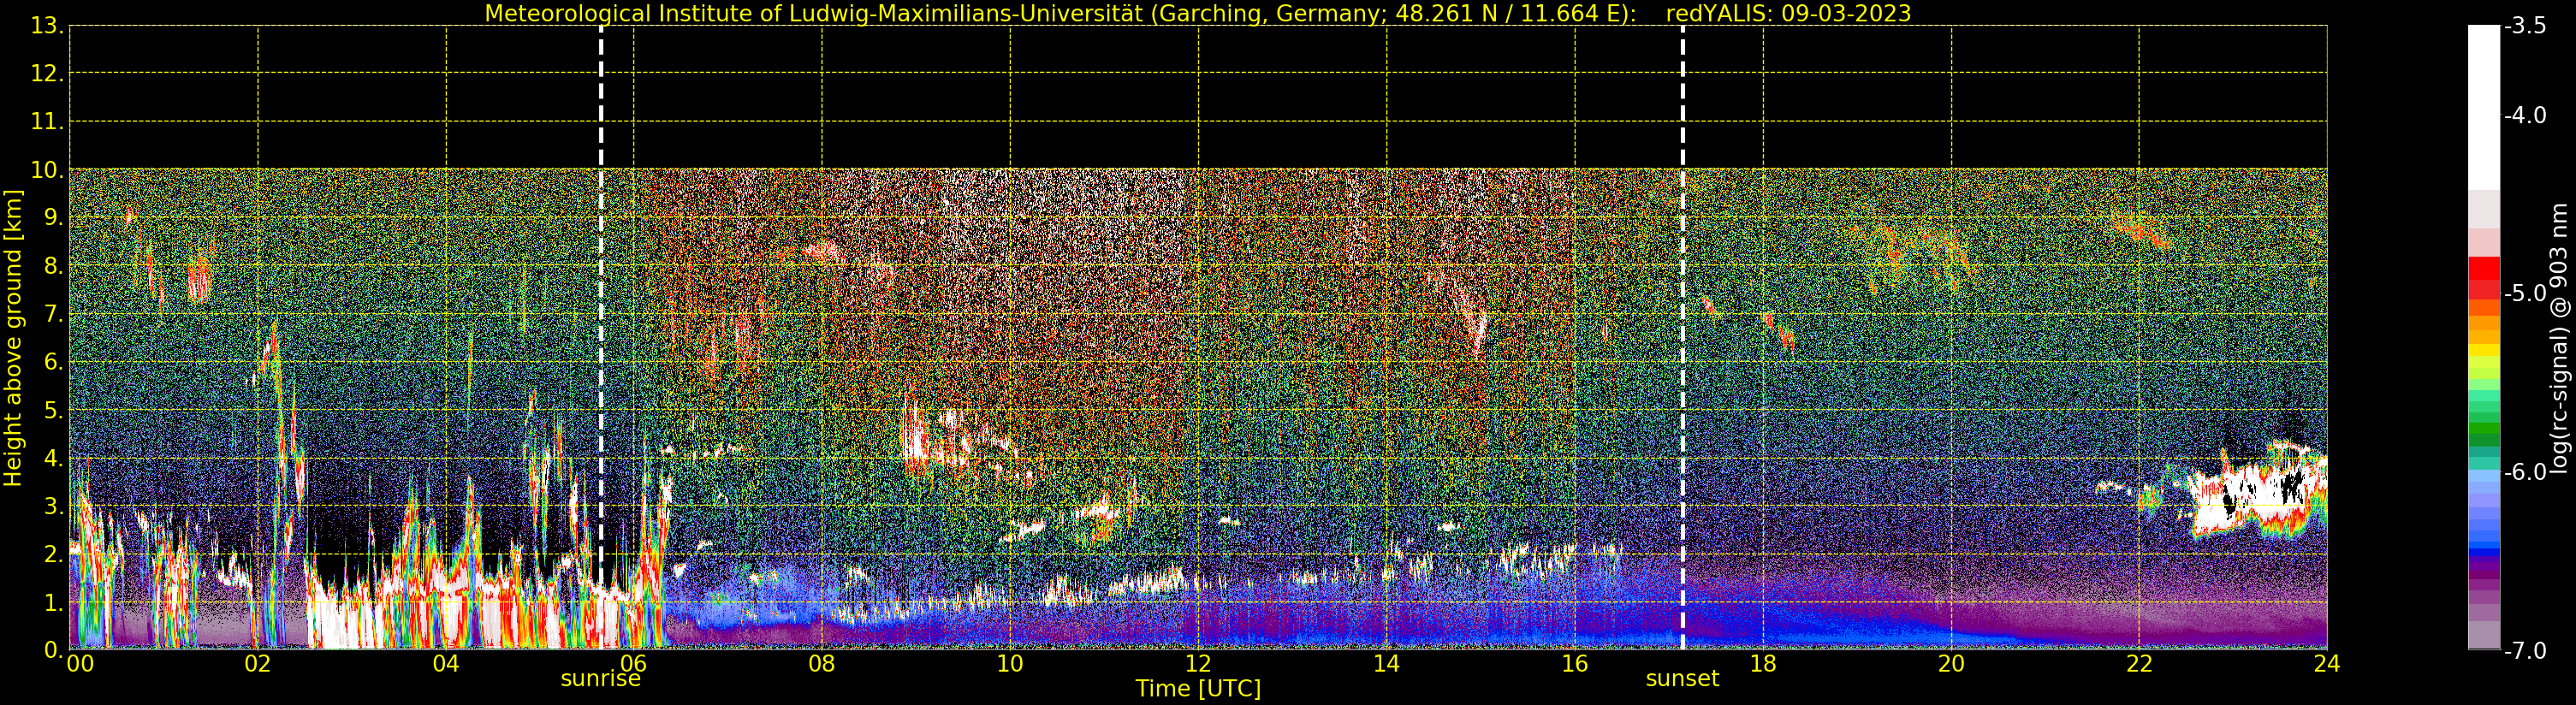Click the '08' time tick label
Screen dimensions: 2576x705
click(822, 664)
